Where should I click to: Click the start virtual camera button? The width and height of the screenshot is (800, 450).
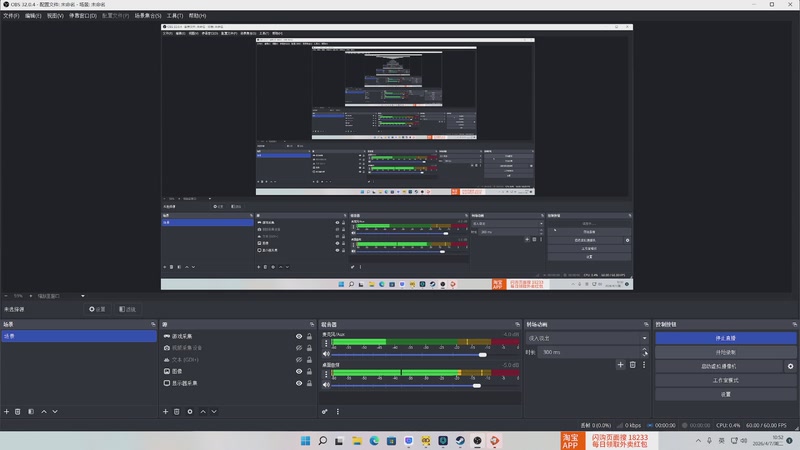[x=719, y=366]
